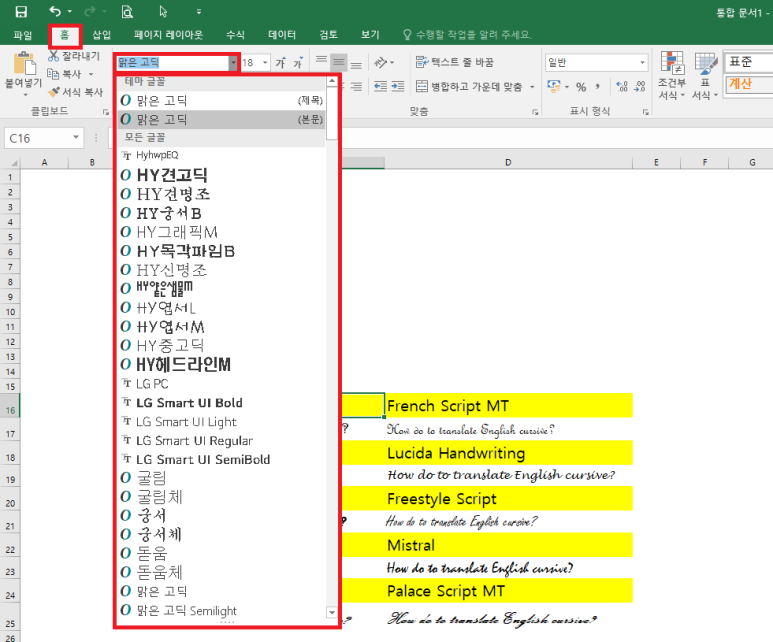Toggle the middle align icon

339,62
